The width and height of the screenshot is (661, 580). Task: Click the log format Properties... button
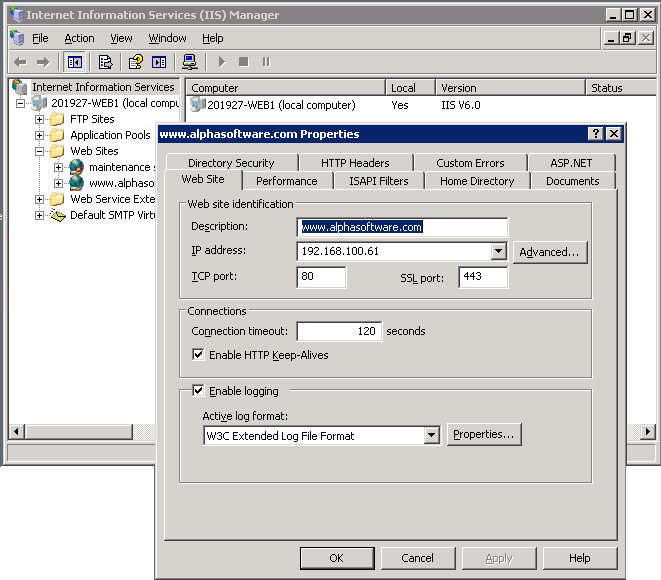point(484,434)
